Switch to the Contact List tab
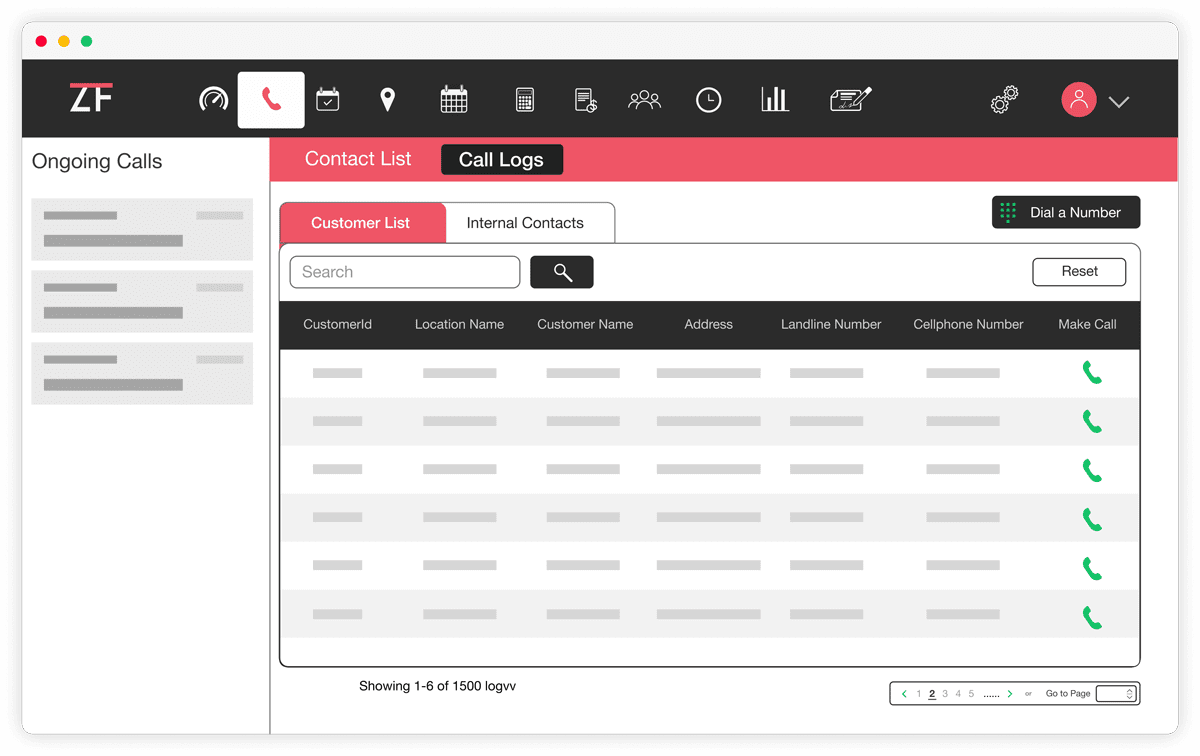This screenshot has width=1200, height=756. point(358,159)
